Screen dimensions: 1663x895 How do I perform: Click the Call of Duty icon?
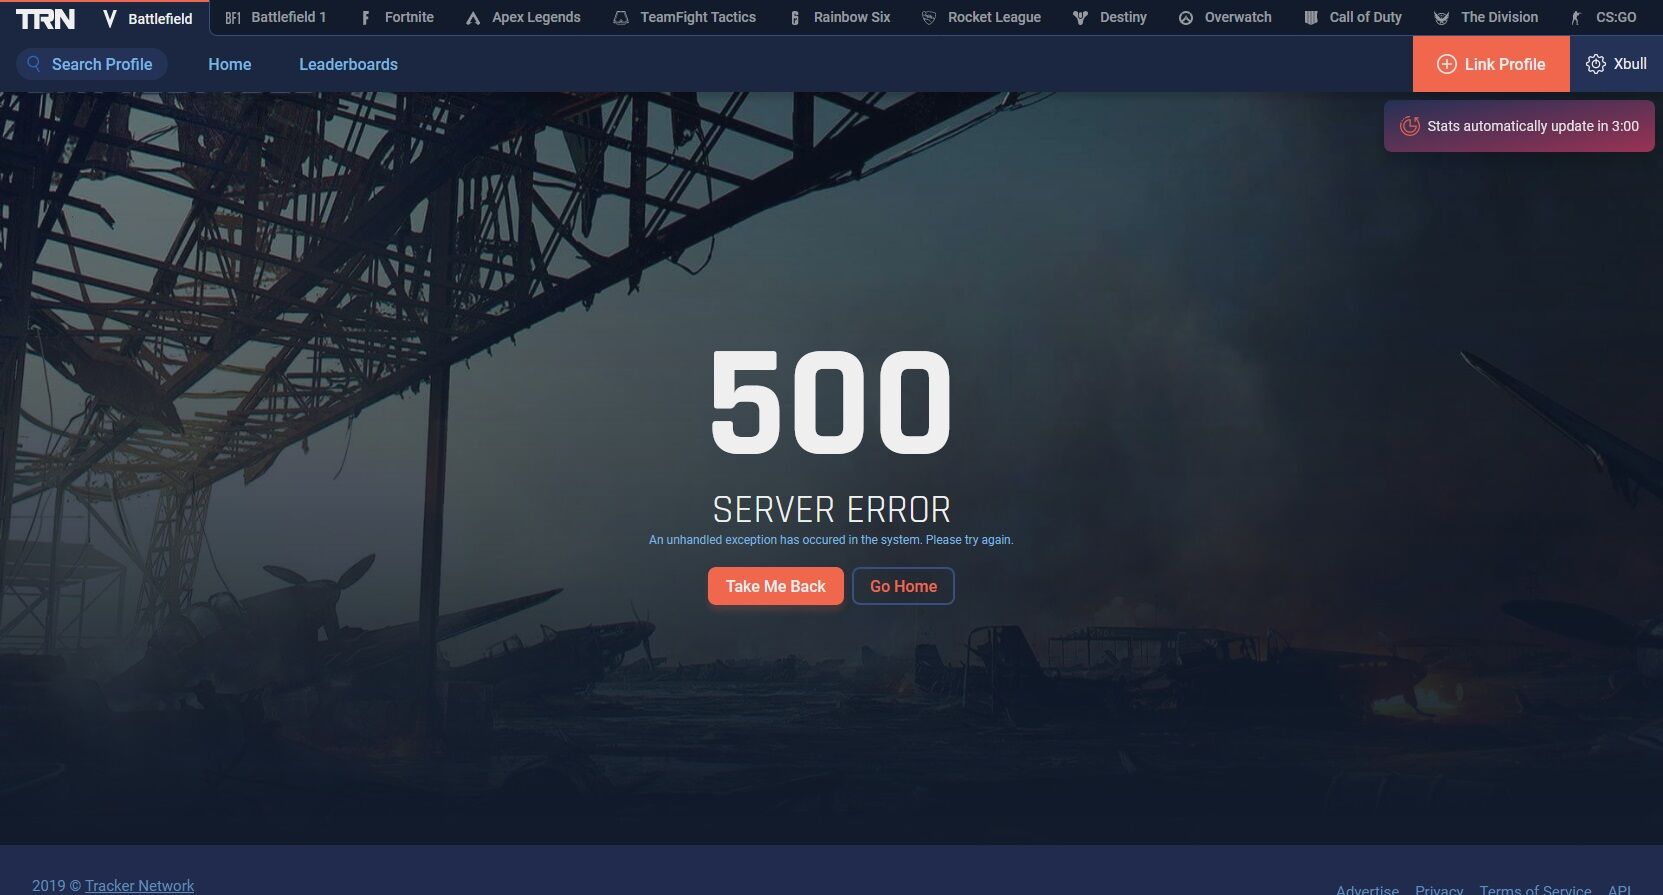(x=1311, y=18)
